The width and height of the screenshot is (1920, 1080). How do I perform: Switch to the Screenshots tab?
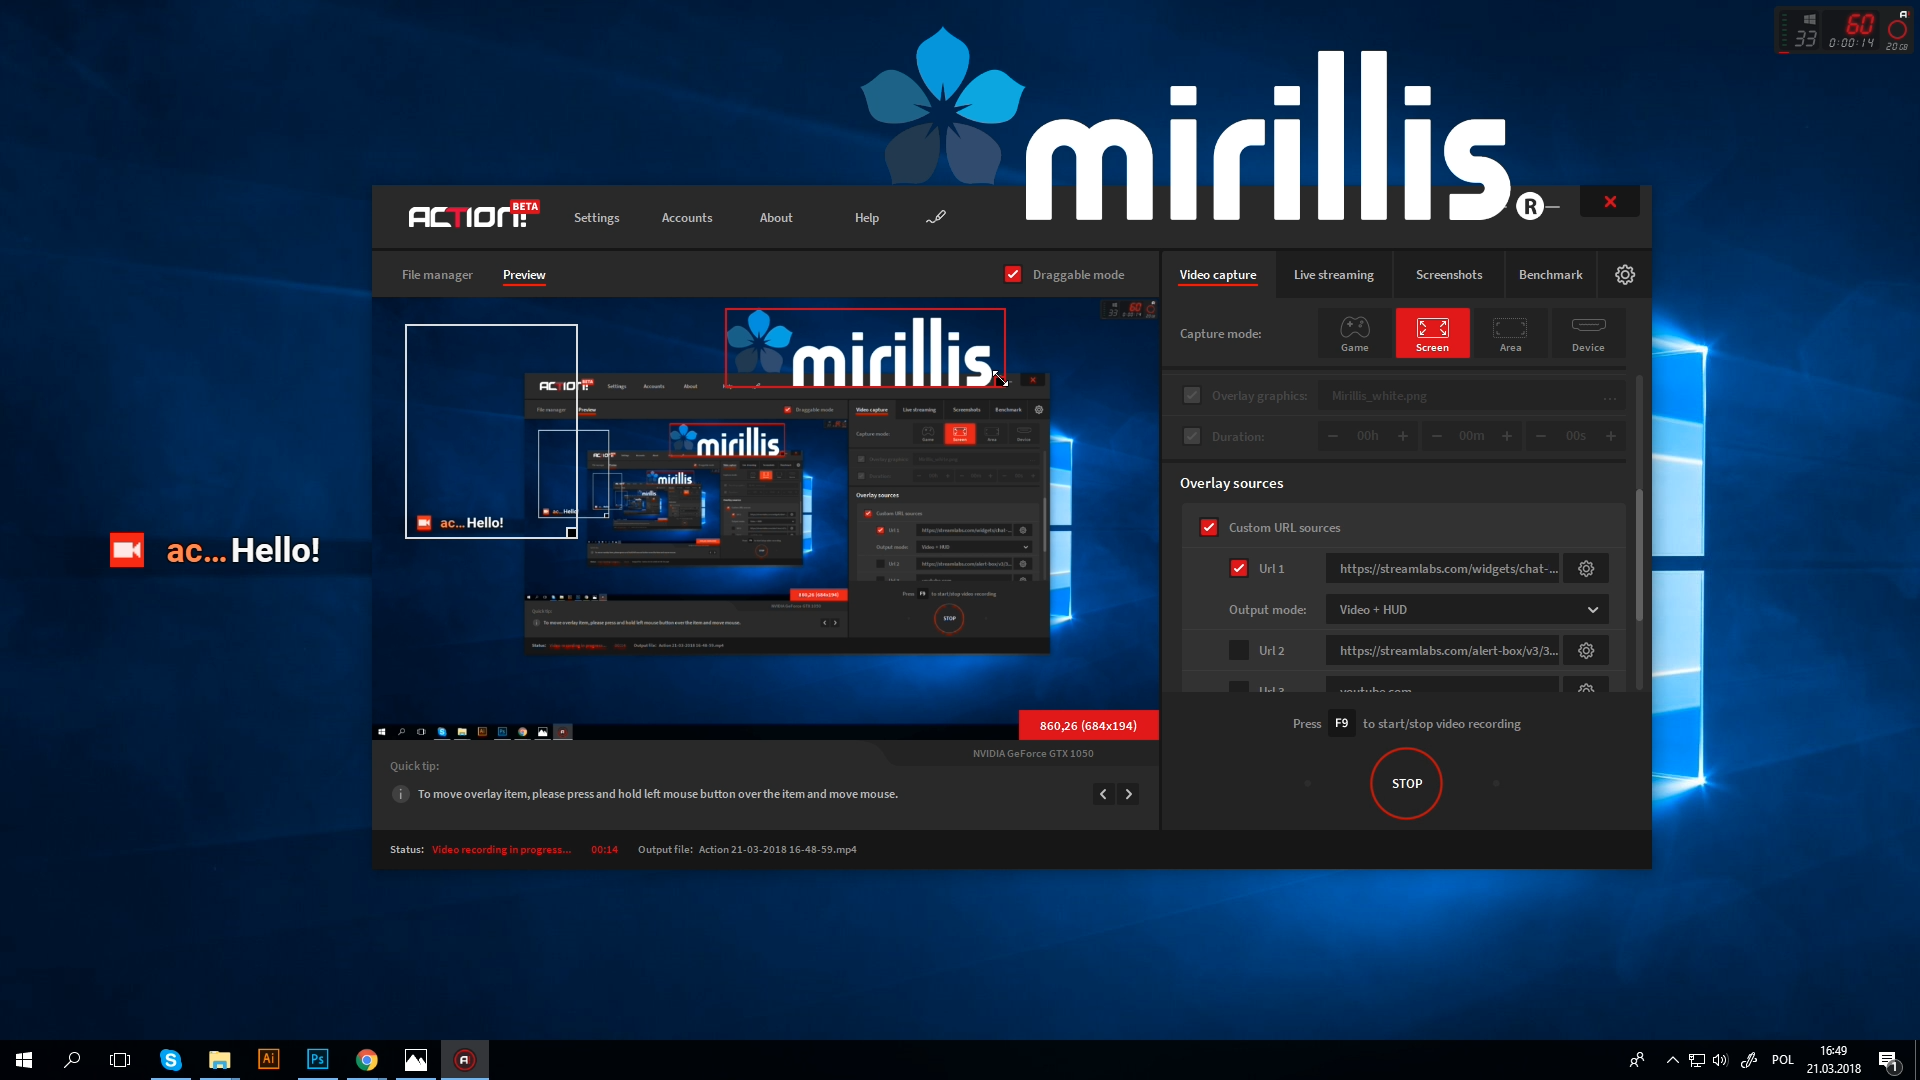point(1448,274)
